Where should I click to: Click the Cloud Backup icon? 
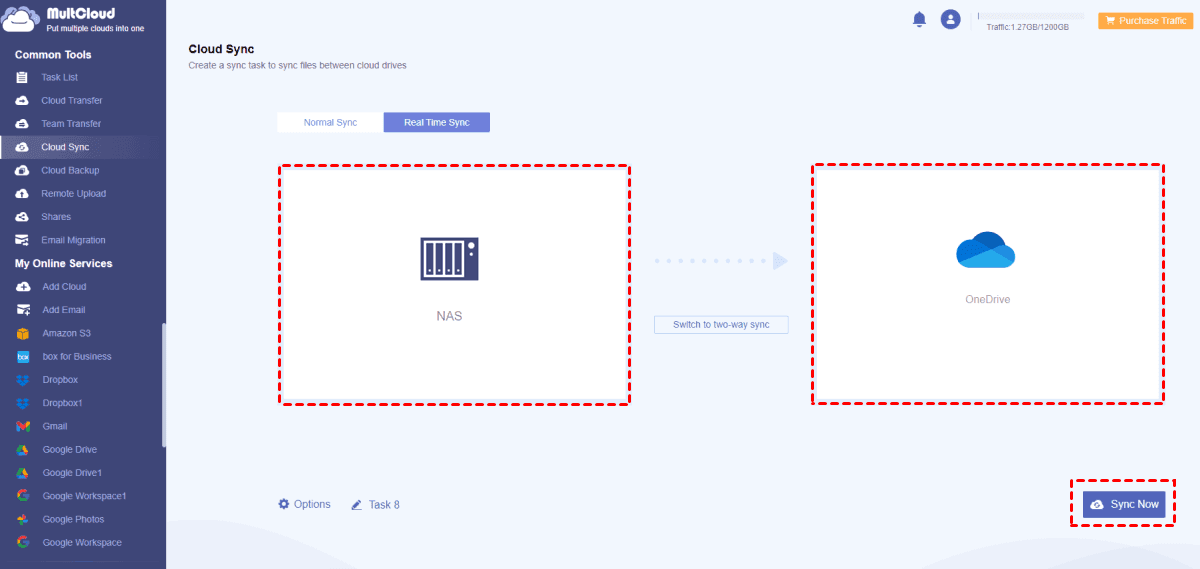22,170
